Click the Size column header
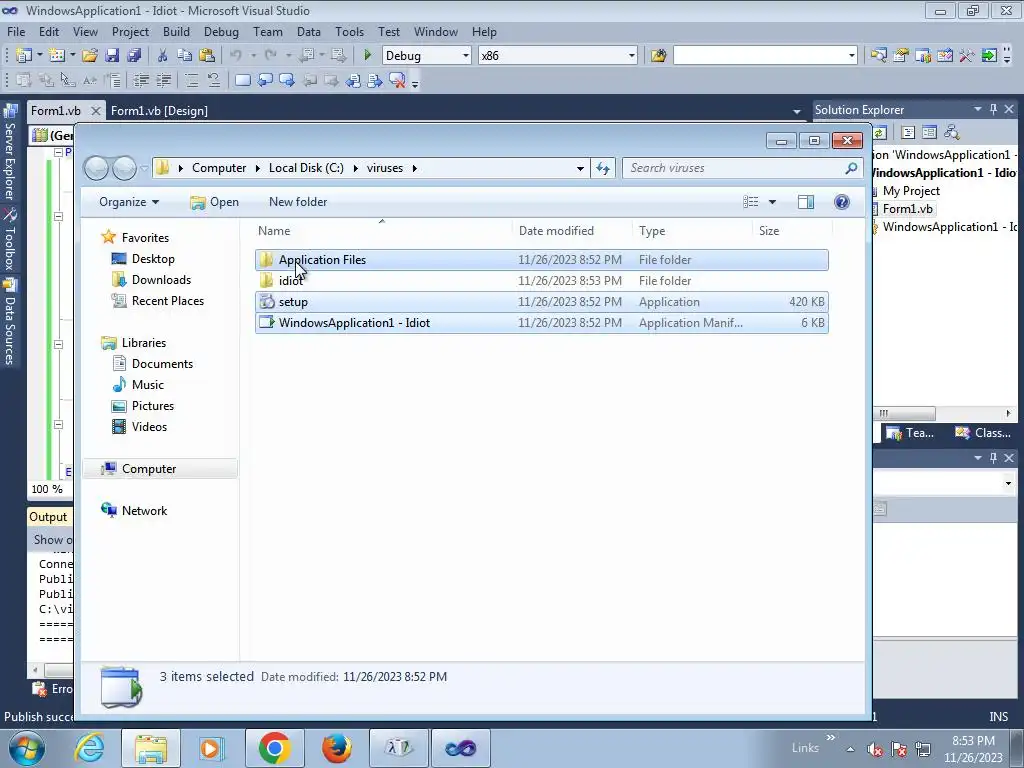Image resolution: width=1024 pixels, height=768 pixels. pyautogui.click(x=793, y=231)
